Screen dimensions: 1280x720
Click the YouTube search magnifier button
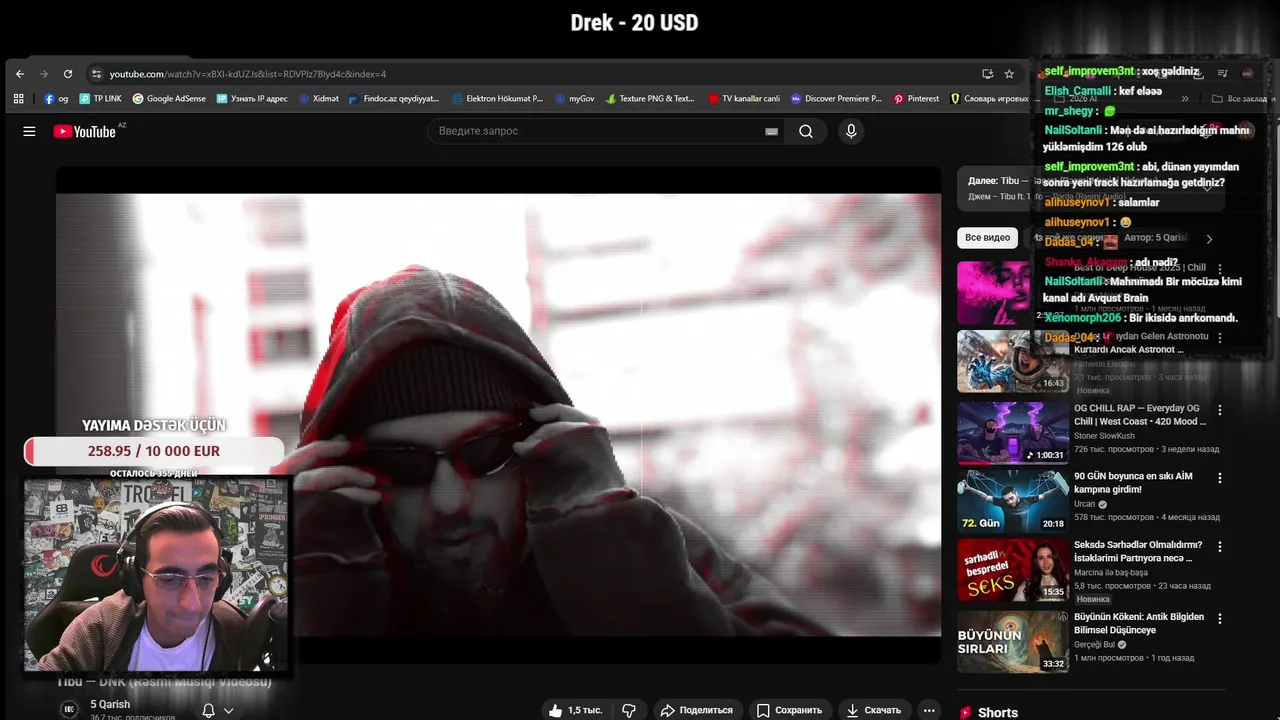(806, 131)
